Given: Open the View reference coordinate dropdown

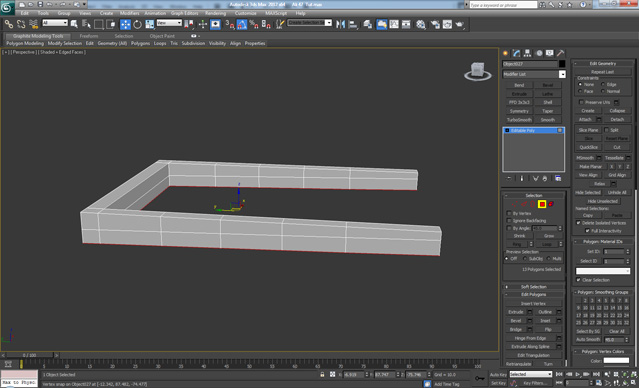Looking at the screenshot, I should point(169,23).
